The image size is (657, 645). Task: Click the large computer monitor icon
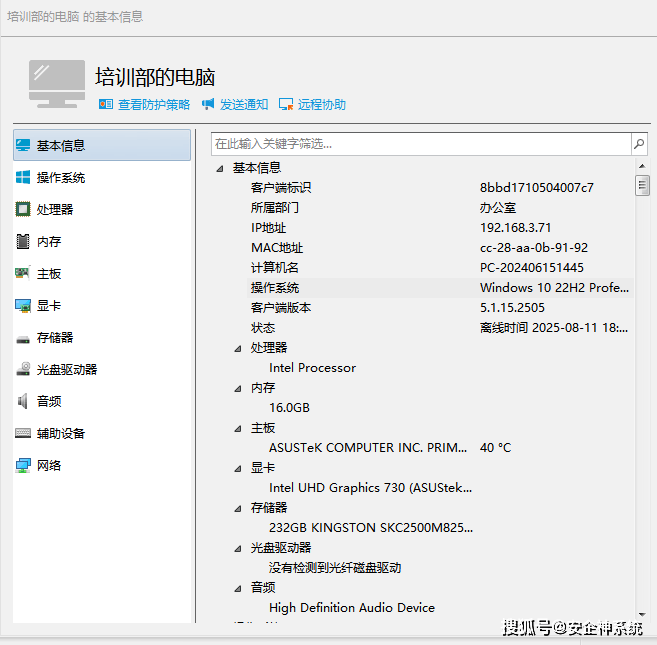pos(57,84)
